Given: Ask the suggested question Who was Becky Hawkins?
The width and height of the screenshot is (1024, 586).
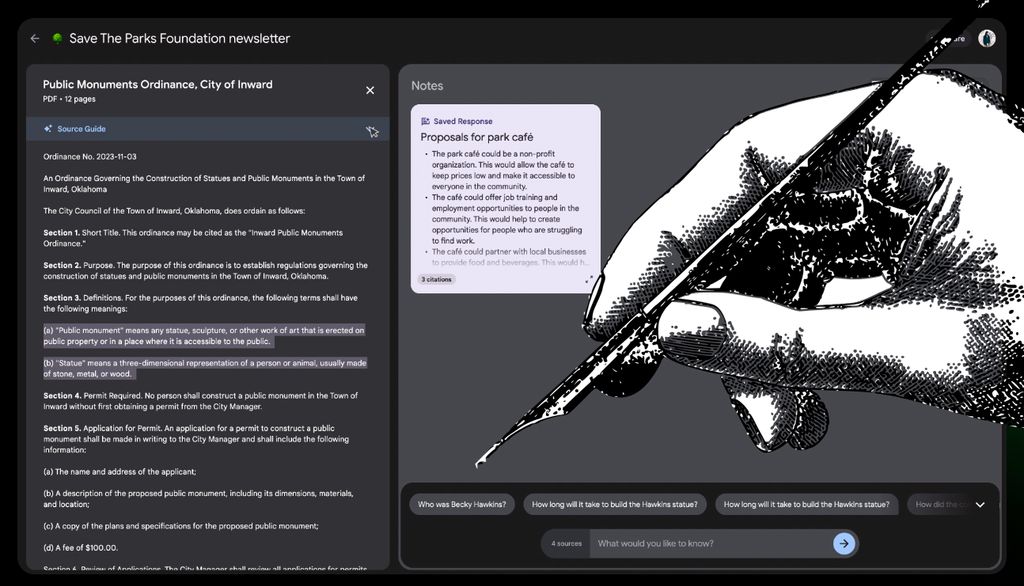Looking at the screenshot, I should pyautogui.click(x=461, y=504).
